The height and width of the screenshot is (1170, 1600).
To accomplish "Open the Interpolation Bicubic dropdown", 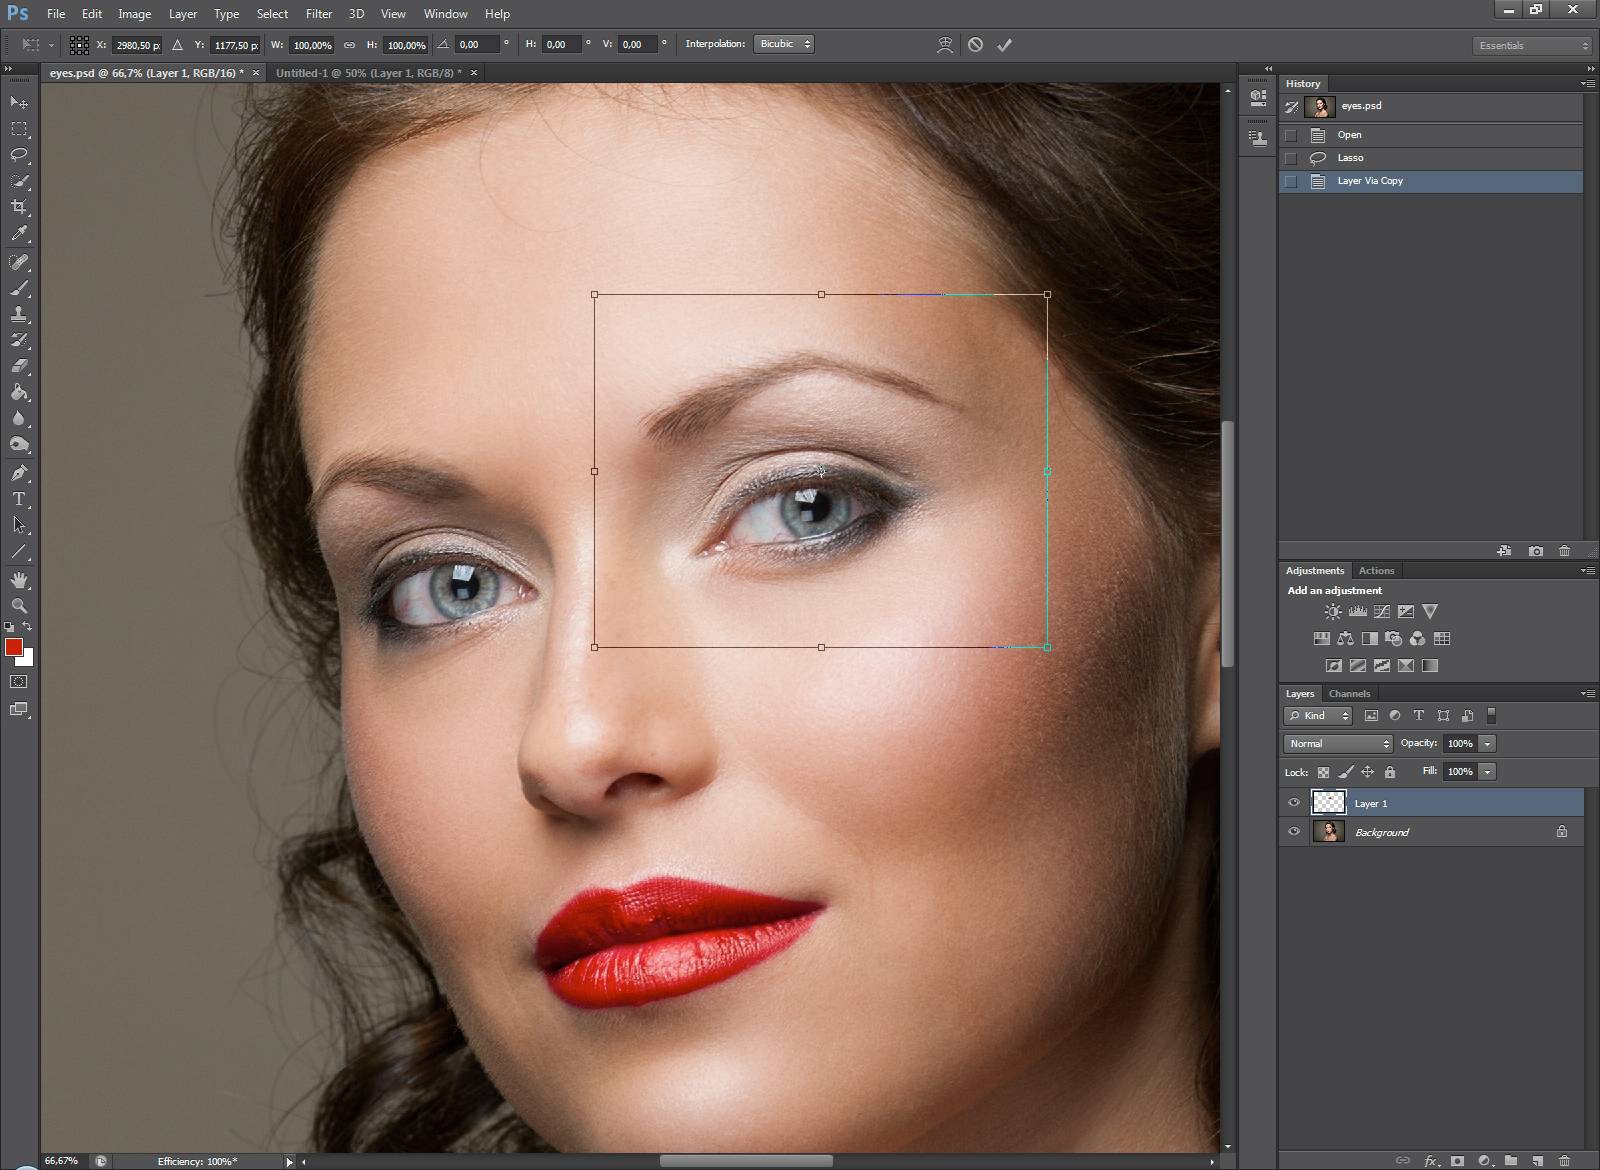I will pyautogui.click(x=784, y=44).
